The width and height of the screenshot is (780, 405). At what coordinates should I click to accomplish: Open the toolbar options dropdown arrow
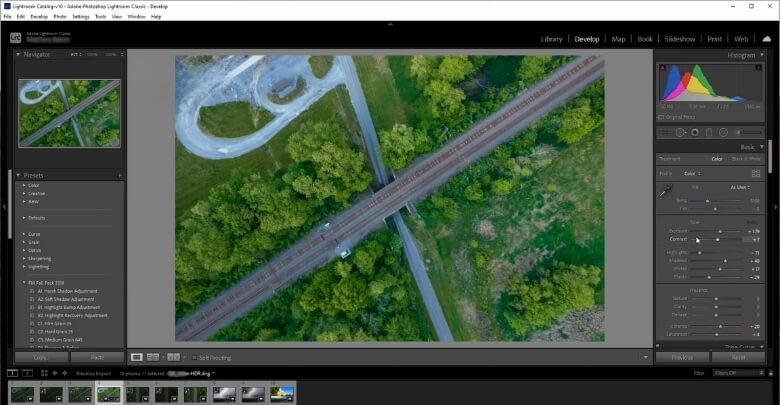(x=646, y=357)
